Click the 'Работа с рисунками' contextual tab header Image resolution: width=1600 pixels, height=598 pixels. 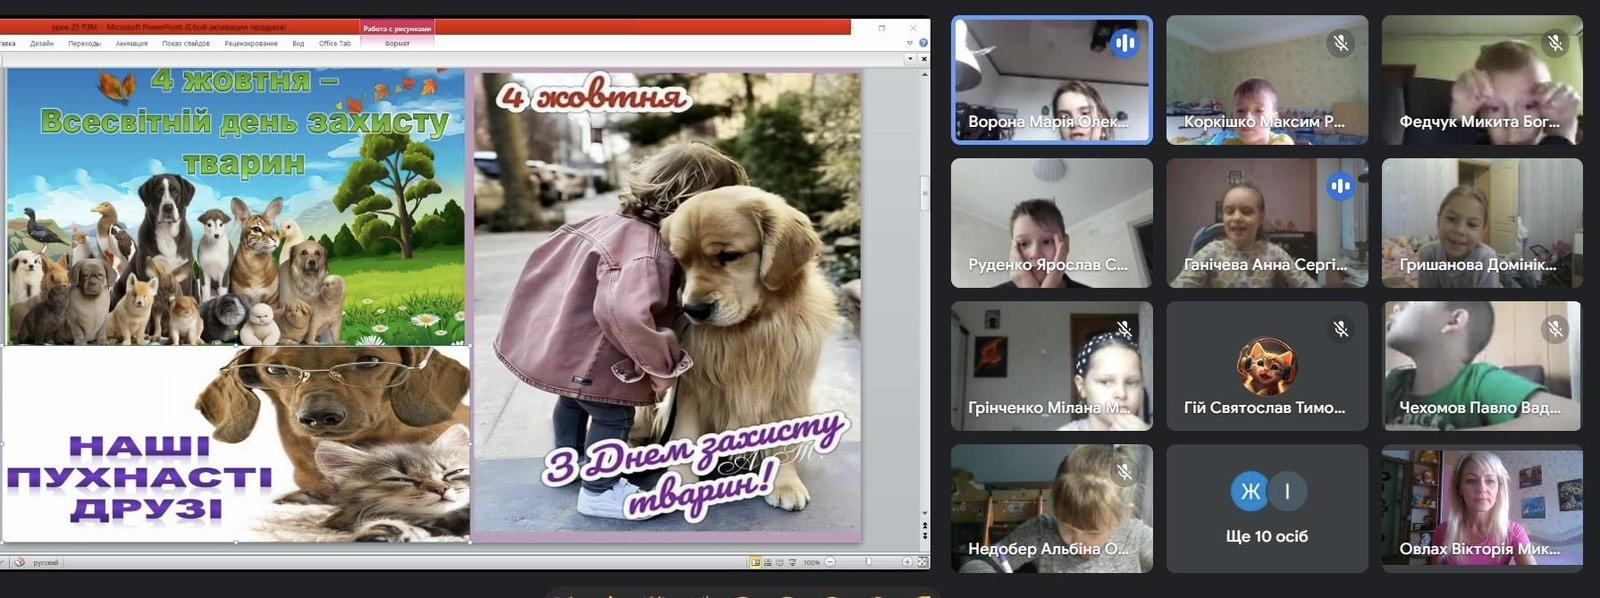coord(397,29)
